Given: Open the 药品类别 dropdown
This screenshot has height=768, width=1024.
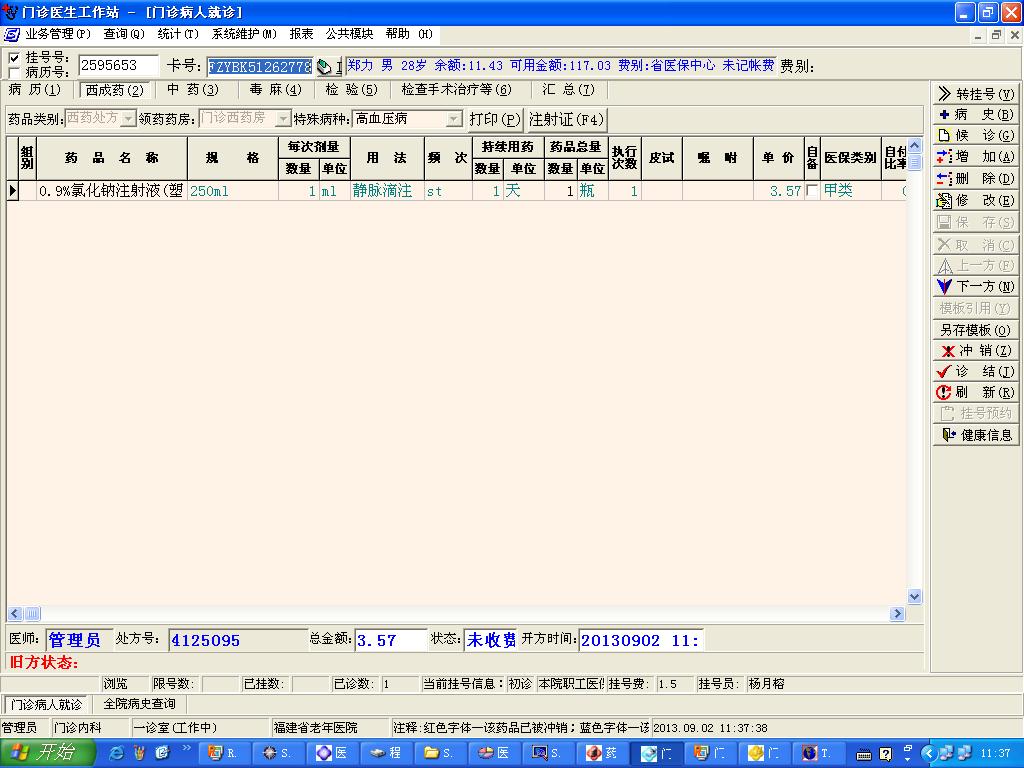Looking at the screenshot, I should 128,119.
